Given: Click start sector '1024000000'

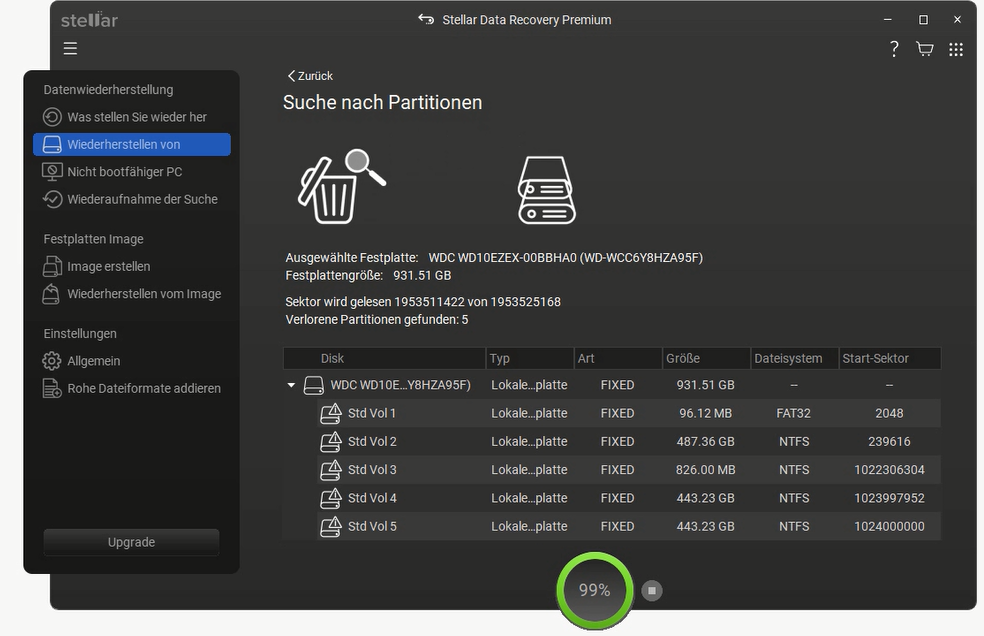Looking at the screenshot, I should pyautogui.click(x=889, y=526).
